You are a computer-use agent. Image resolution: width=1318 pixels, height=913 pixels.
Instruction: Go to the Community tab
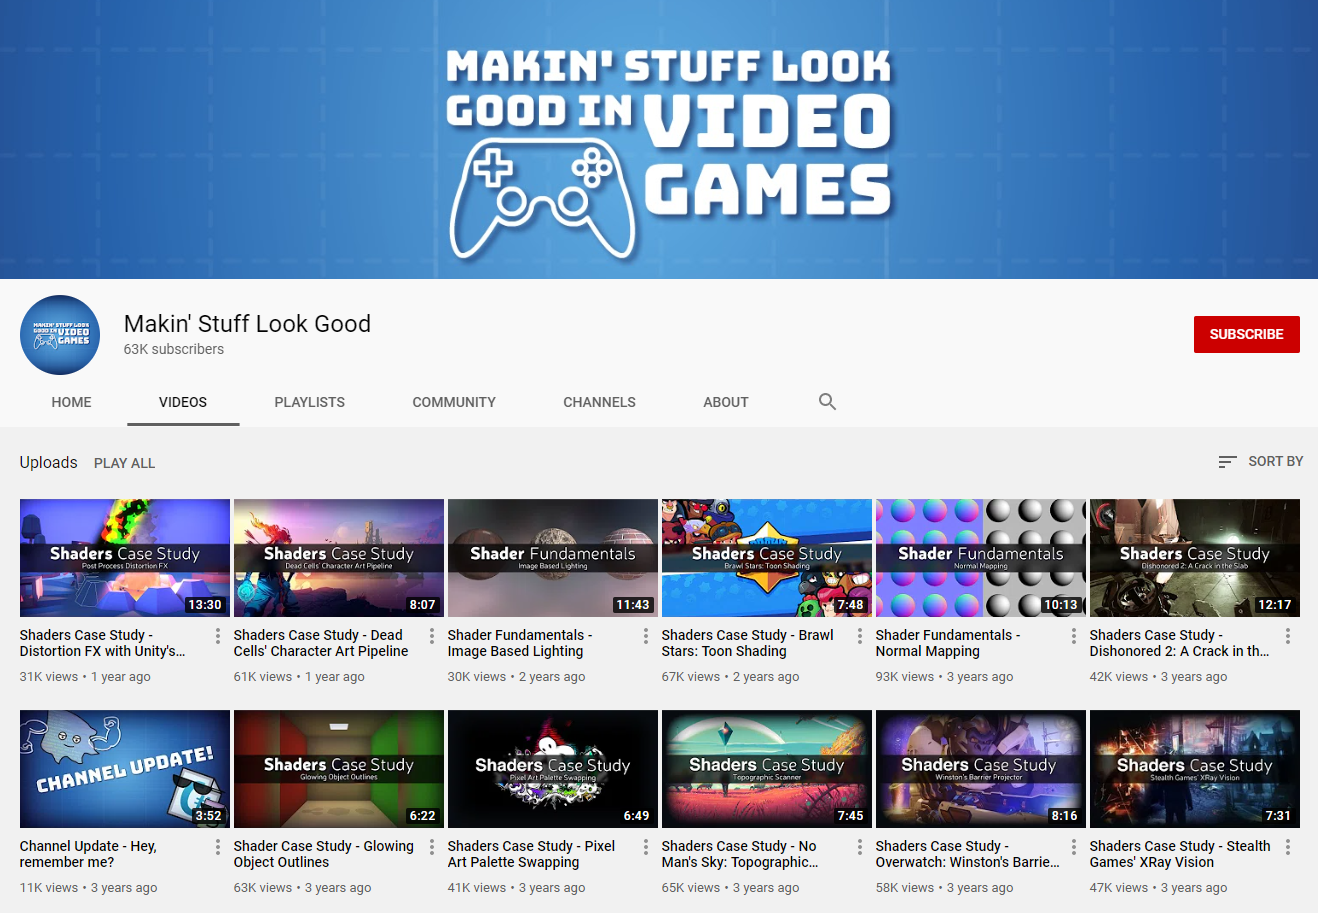(x=454, y=402)
